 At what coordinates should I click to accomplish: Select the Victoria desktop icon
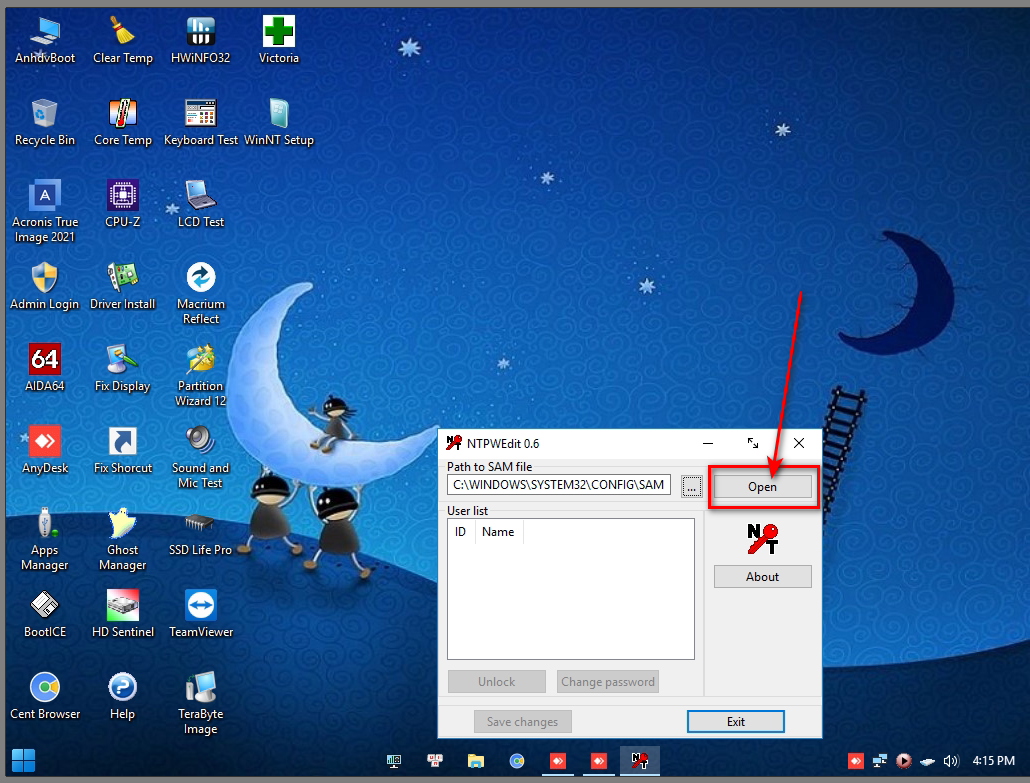tap(279, 41)
